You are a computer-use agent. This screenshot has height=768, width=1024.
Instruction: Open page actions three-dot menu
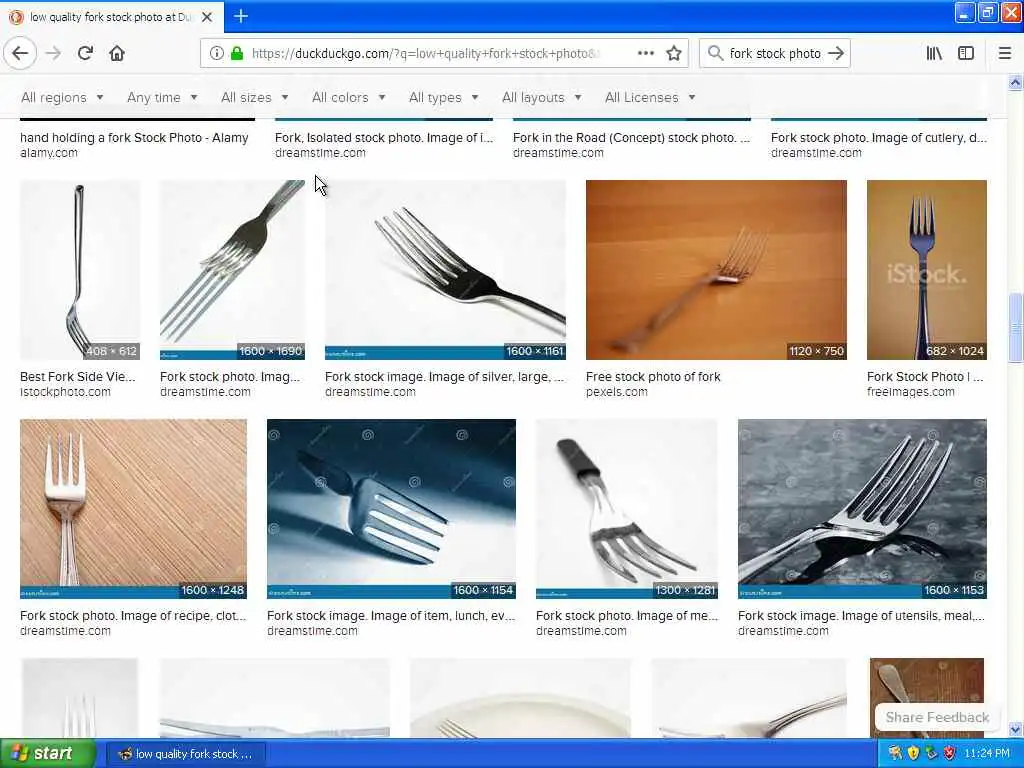coord(645,53)
